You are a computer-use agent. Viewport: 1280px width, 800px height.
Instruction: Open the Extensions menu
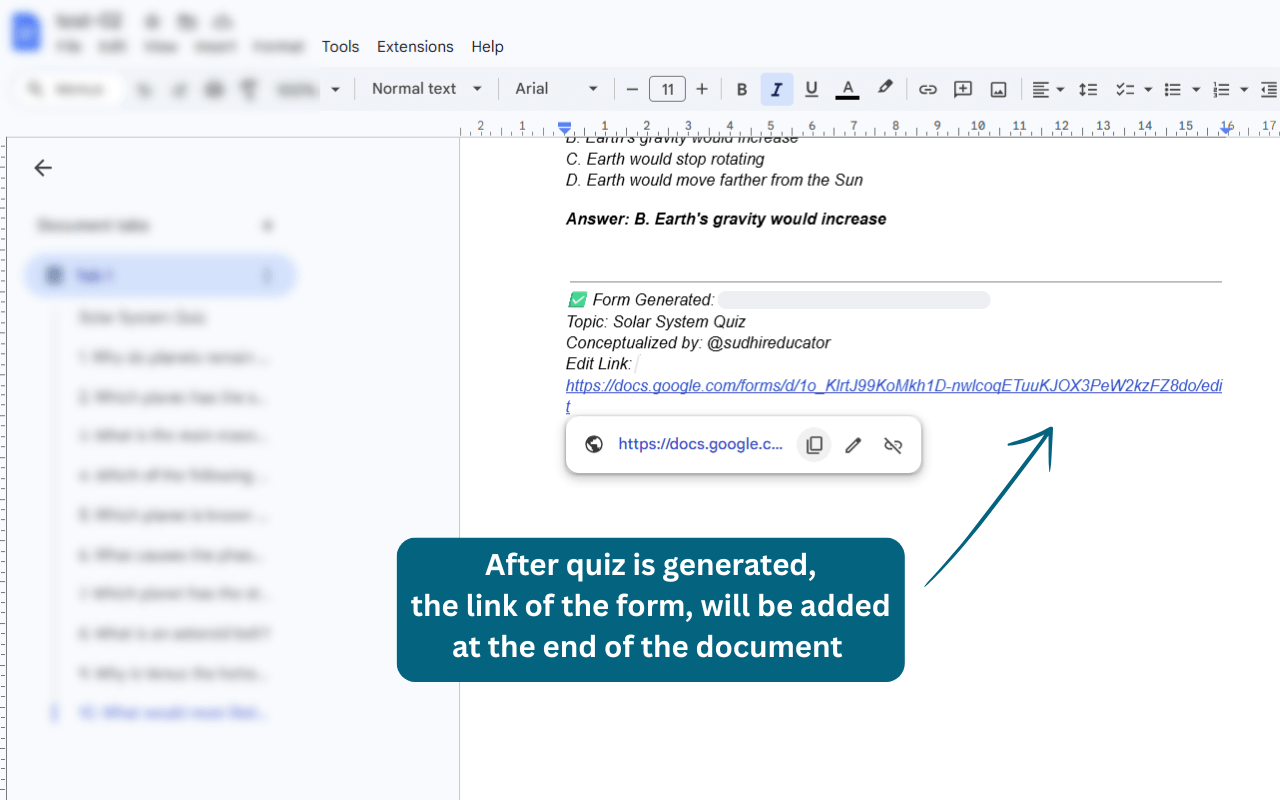point(415,47)
